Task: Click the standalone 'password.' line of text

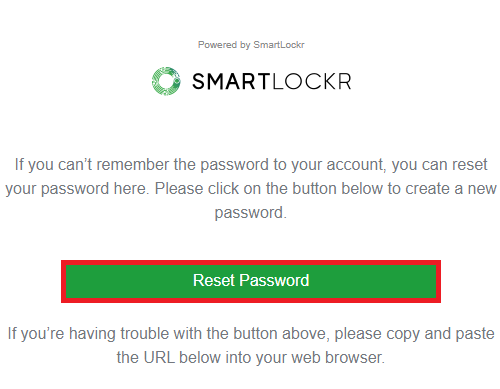Action: tap(251, 213)
